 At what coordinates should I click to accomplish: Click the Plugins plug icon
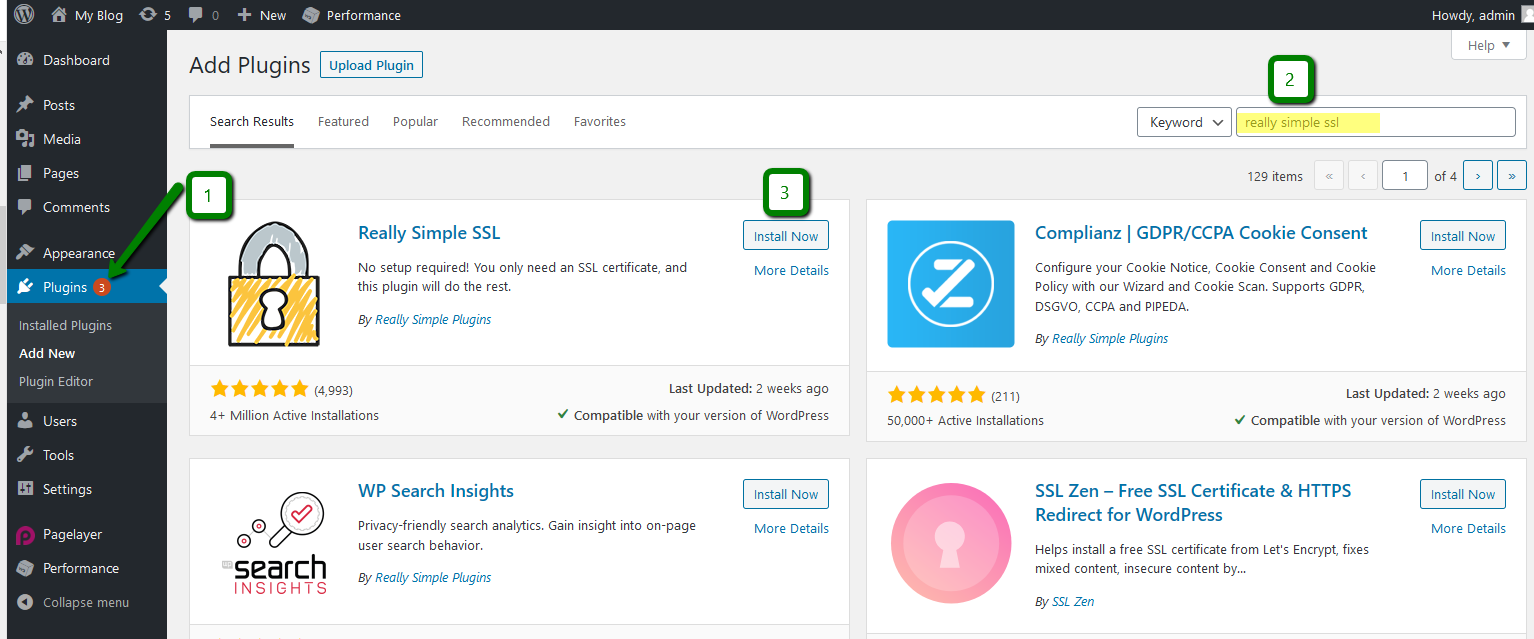point(25,287)
